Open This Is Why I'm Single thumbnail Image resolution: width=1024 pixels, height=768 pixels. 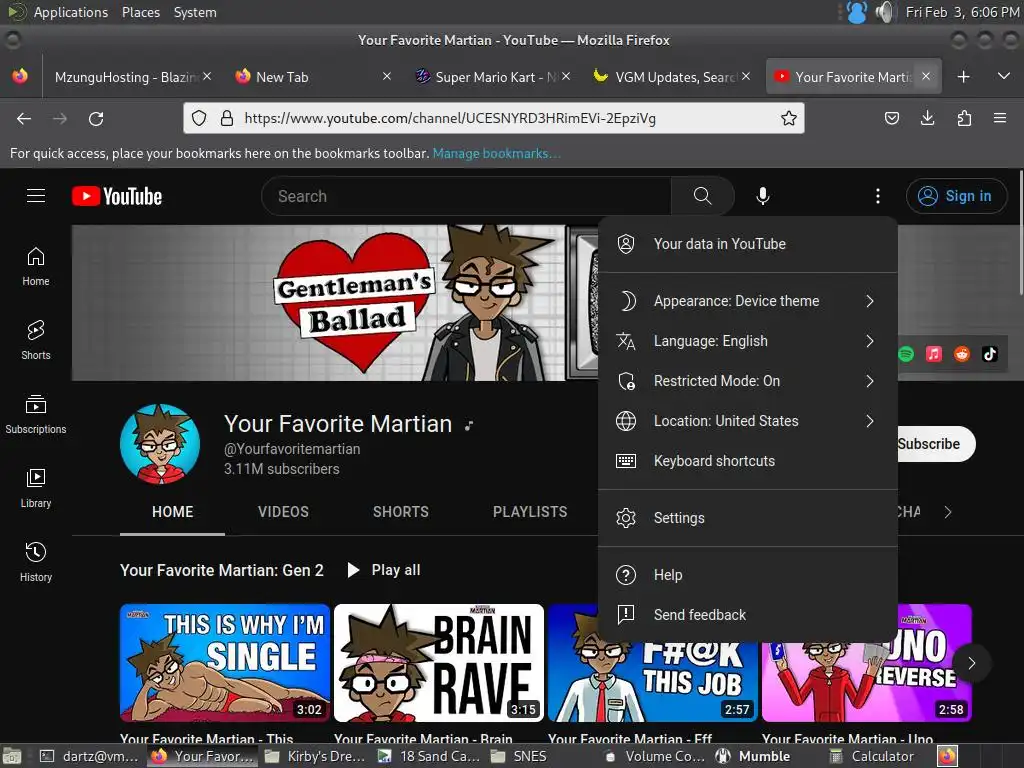coord(225,663)
